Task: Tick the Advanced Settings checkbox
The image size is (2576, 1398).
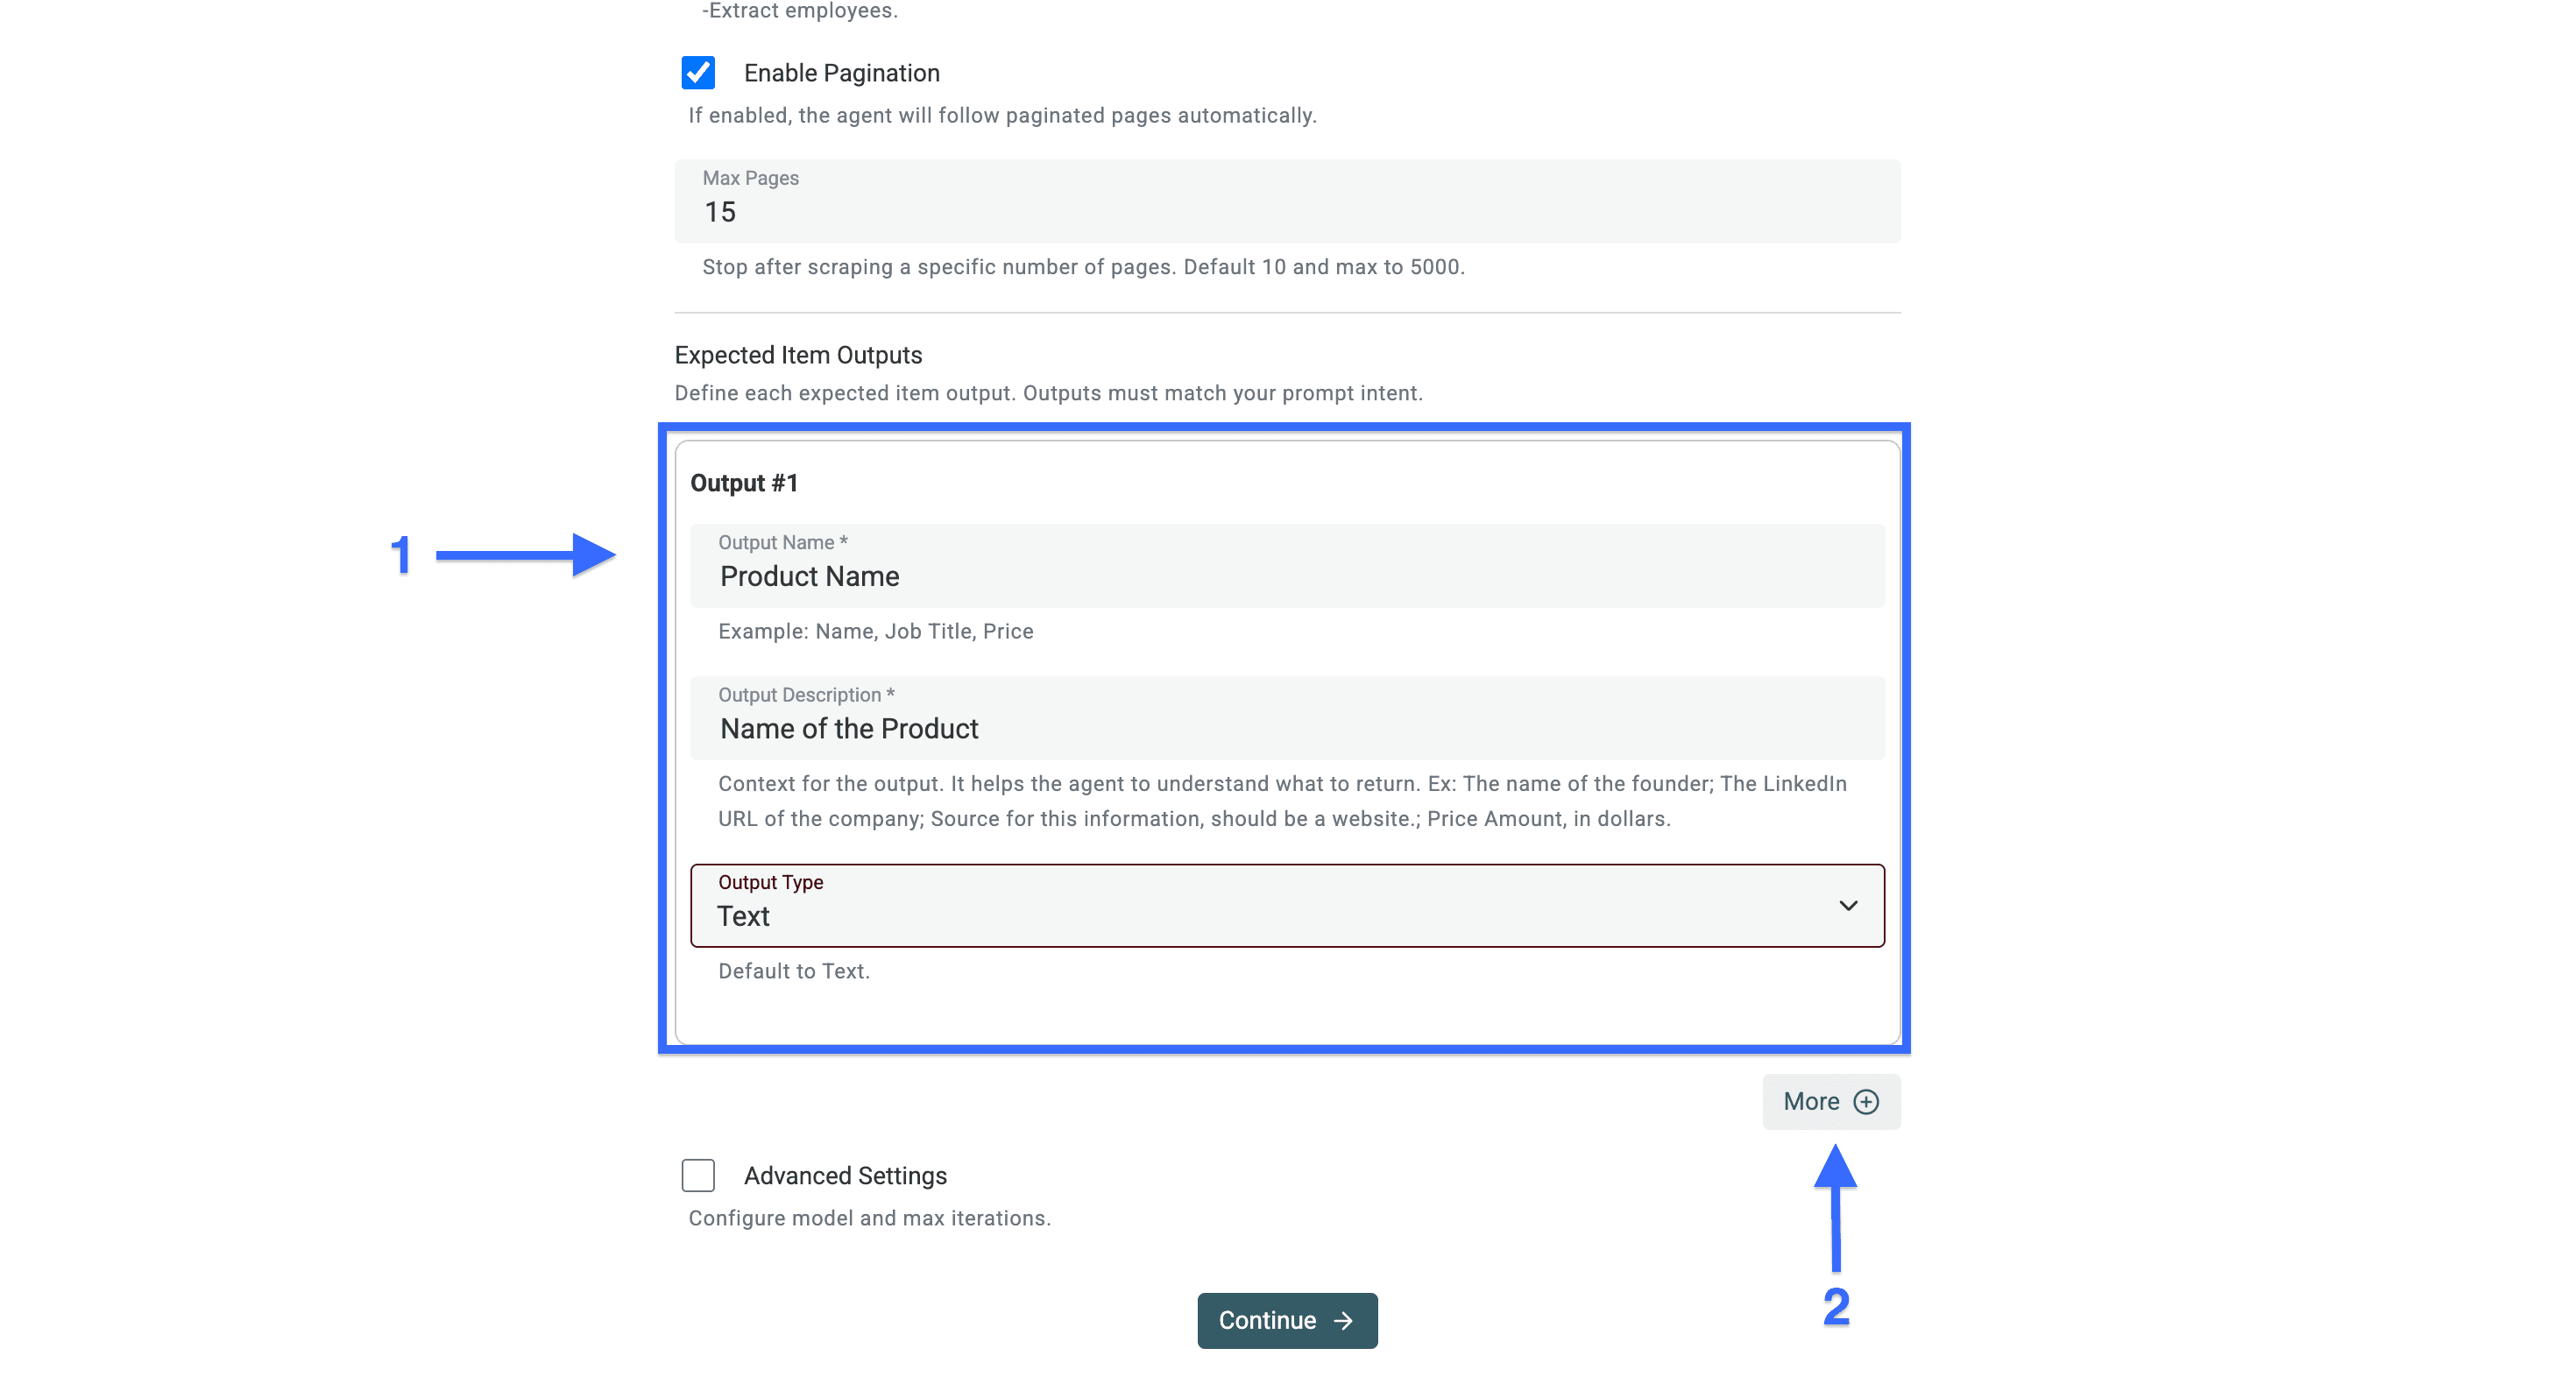Action: [698, 1175]
